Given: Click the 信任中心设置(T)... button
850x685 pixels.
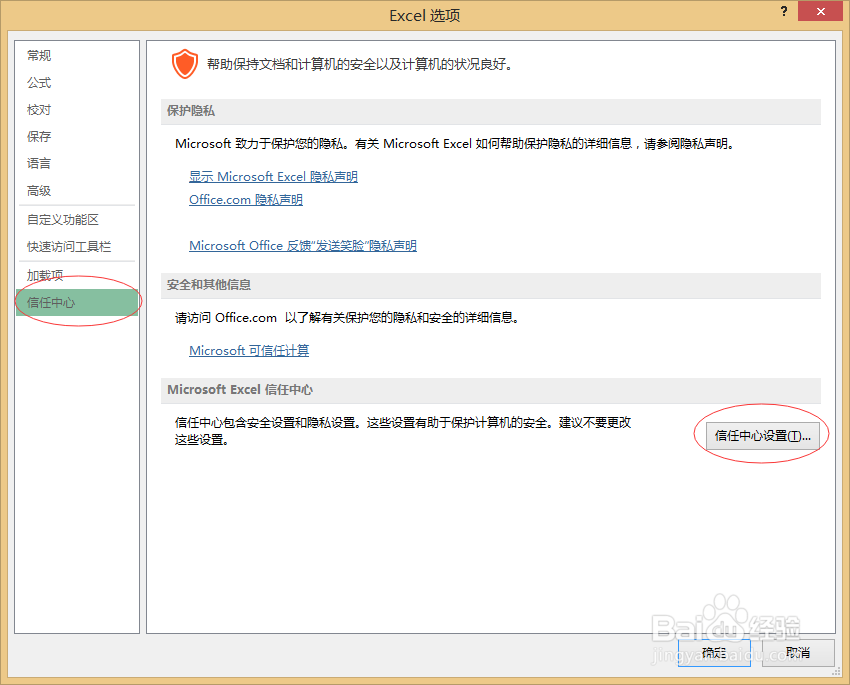Looking at the screenshot, I should tap(762, 436).
